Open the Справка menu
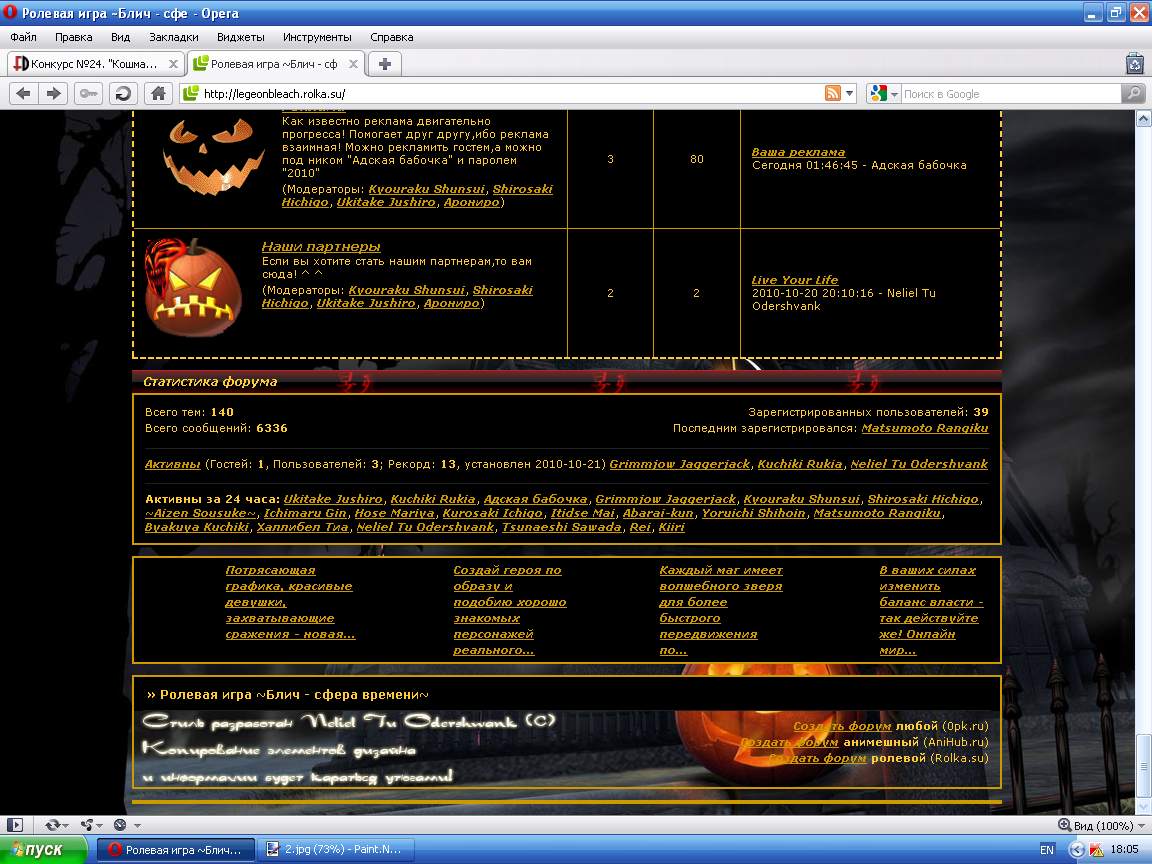The height and width of the screenshot is (864, 1152). coord(392,37)
